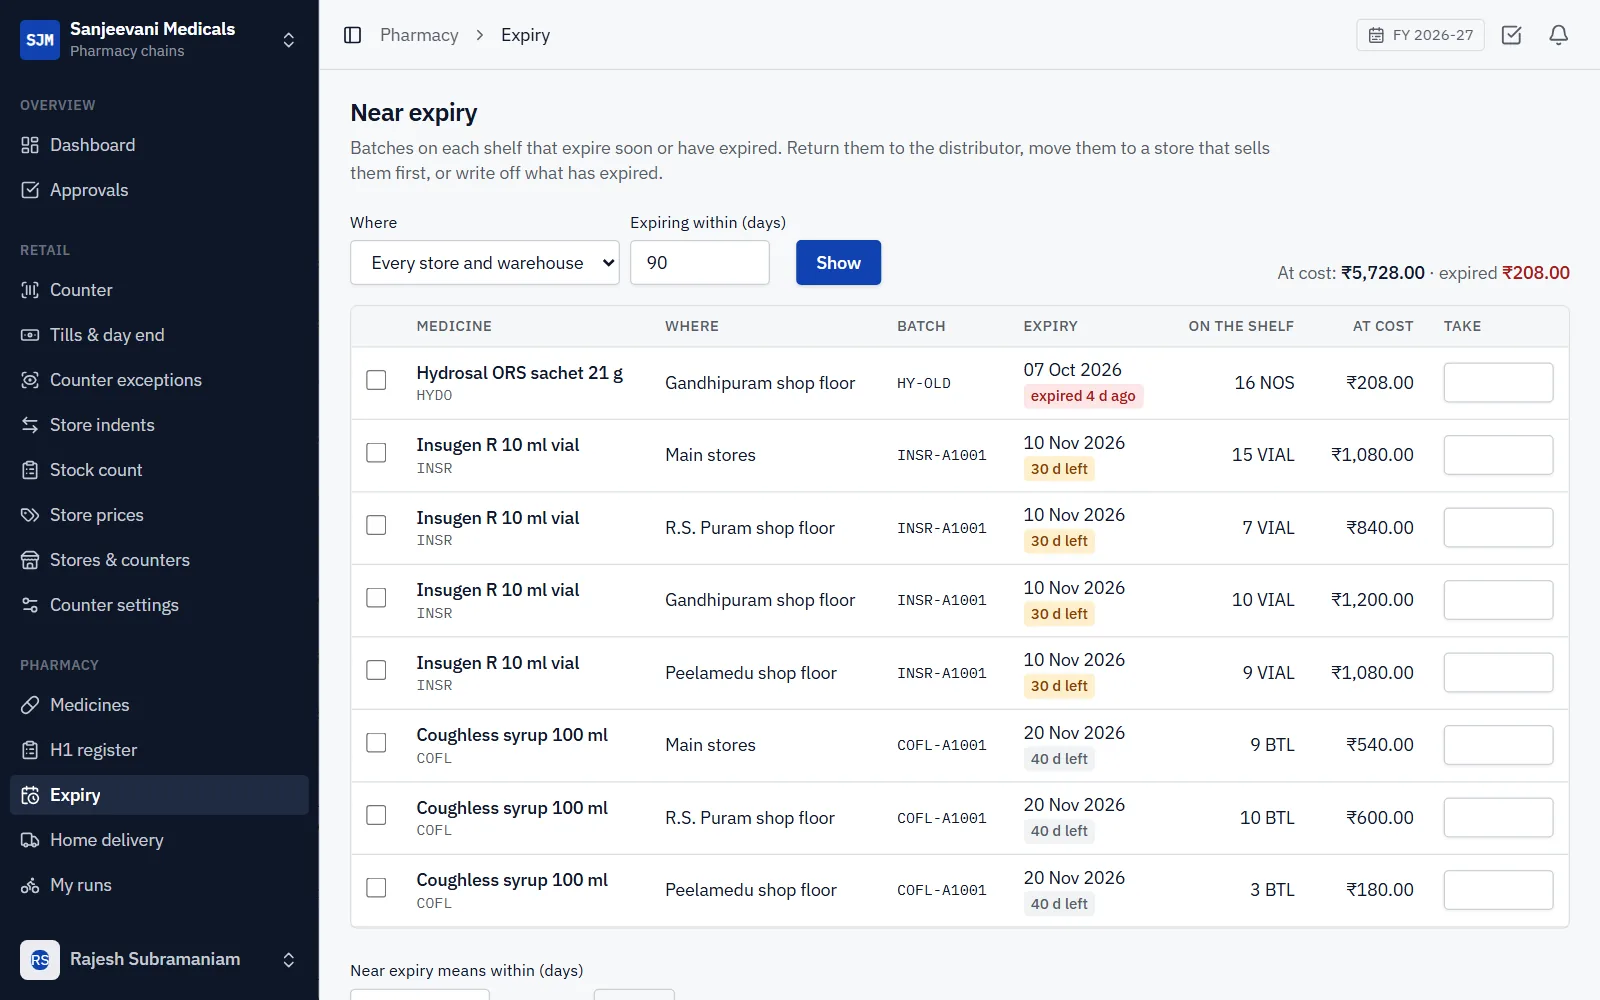Click Take field for Insugen R Main stores
The image size is (1600, 1000).
pyautogui.click(x=1498, y=455)
